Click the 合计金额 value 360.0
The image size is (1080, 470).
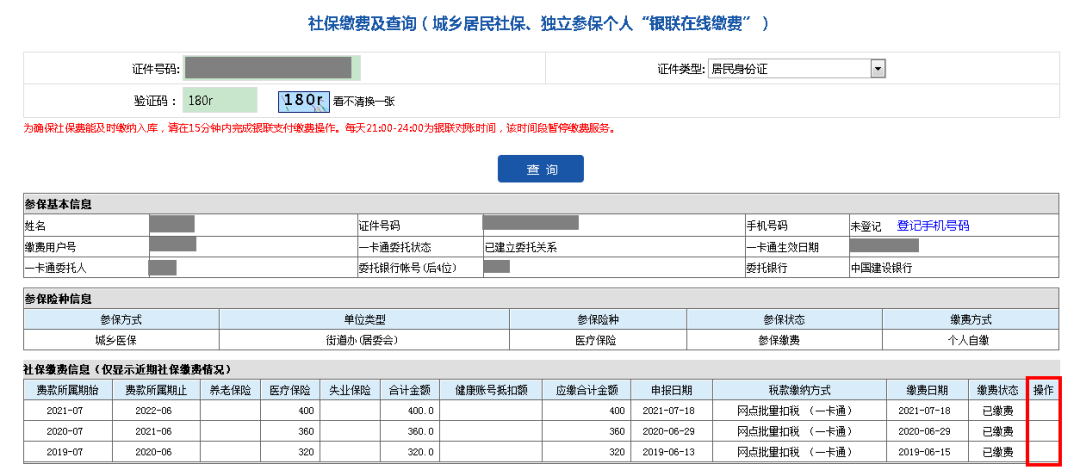(x=411, y=431)
